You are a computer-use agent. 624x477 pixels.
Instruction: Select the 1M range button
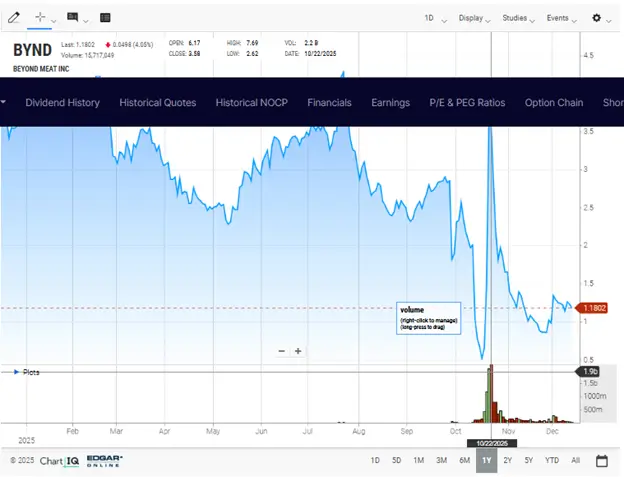pos(419,460)
